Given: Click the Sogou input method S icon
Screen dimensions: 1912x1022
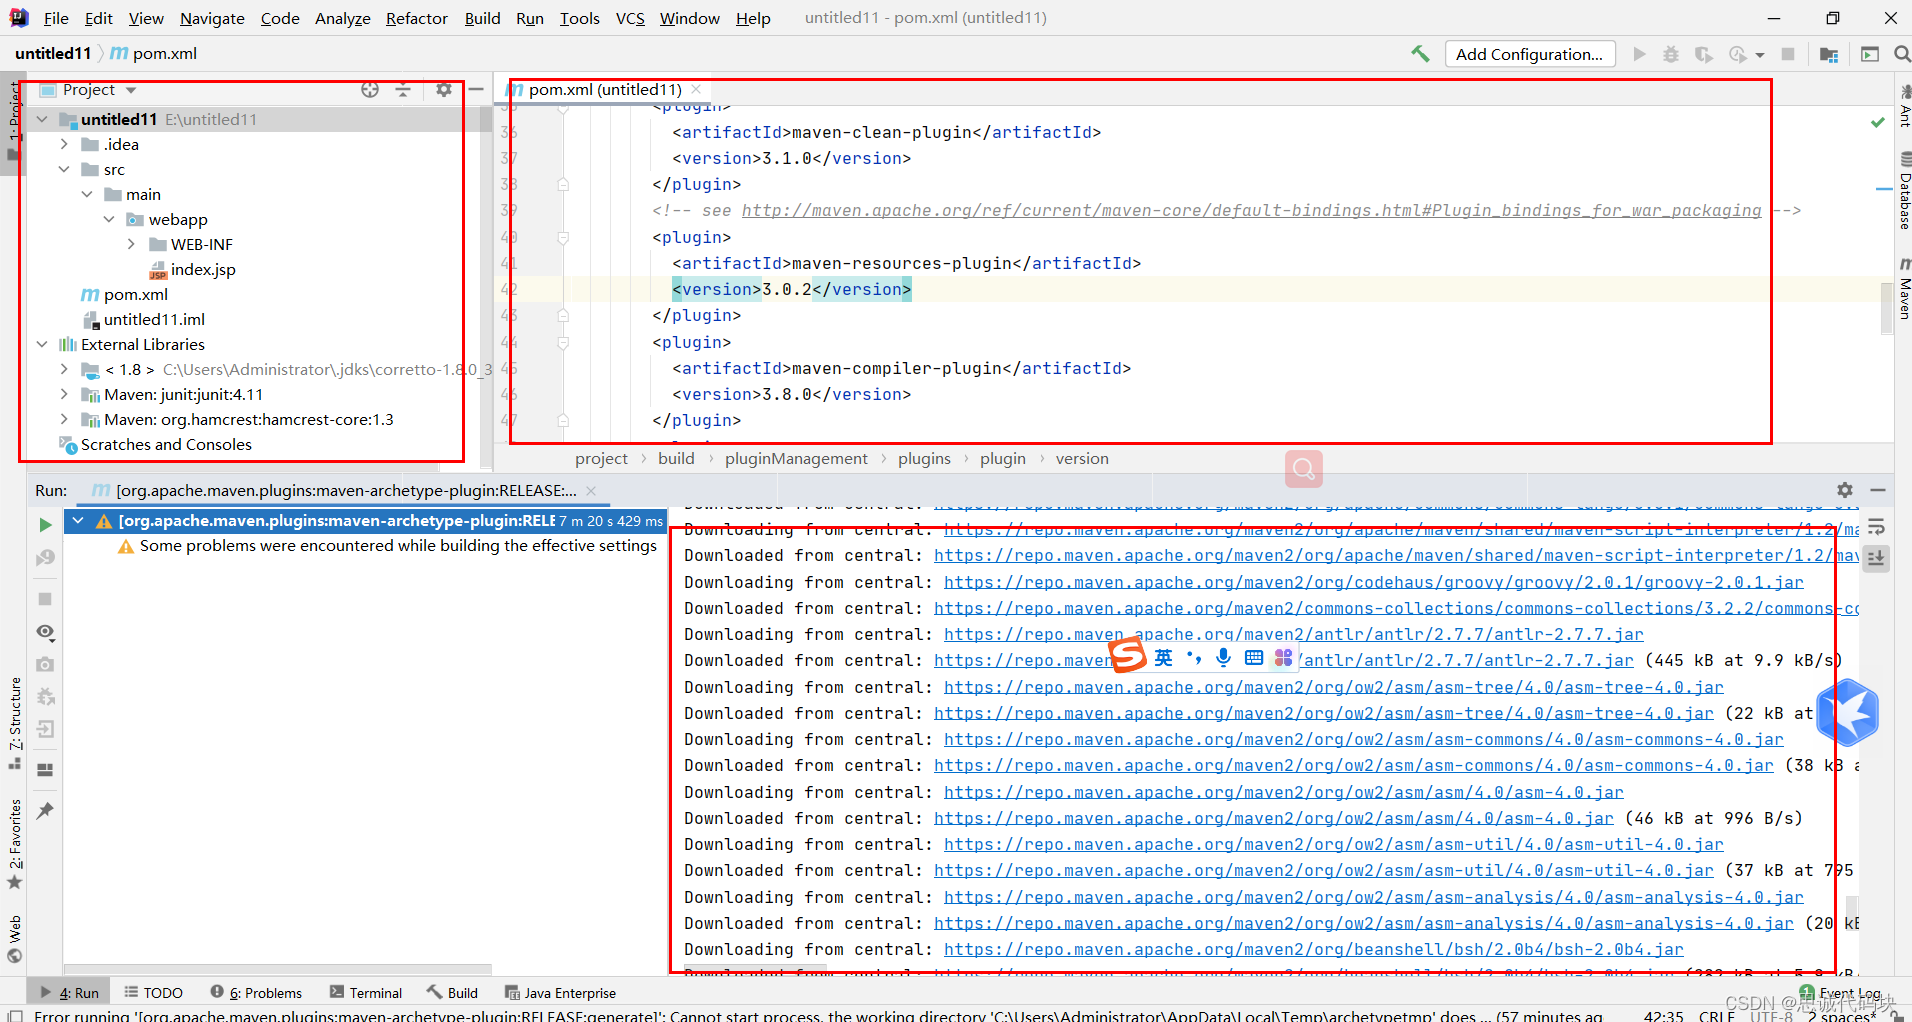Looking at the screenshot, I should coord(1128,655).
